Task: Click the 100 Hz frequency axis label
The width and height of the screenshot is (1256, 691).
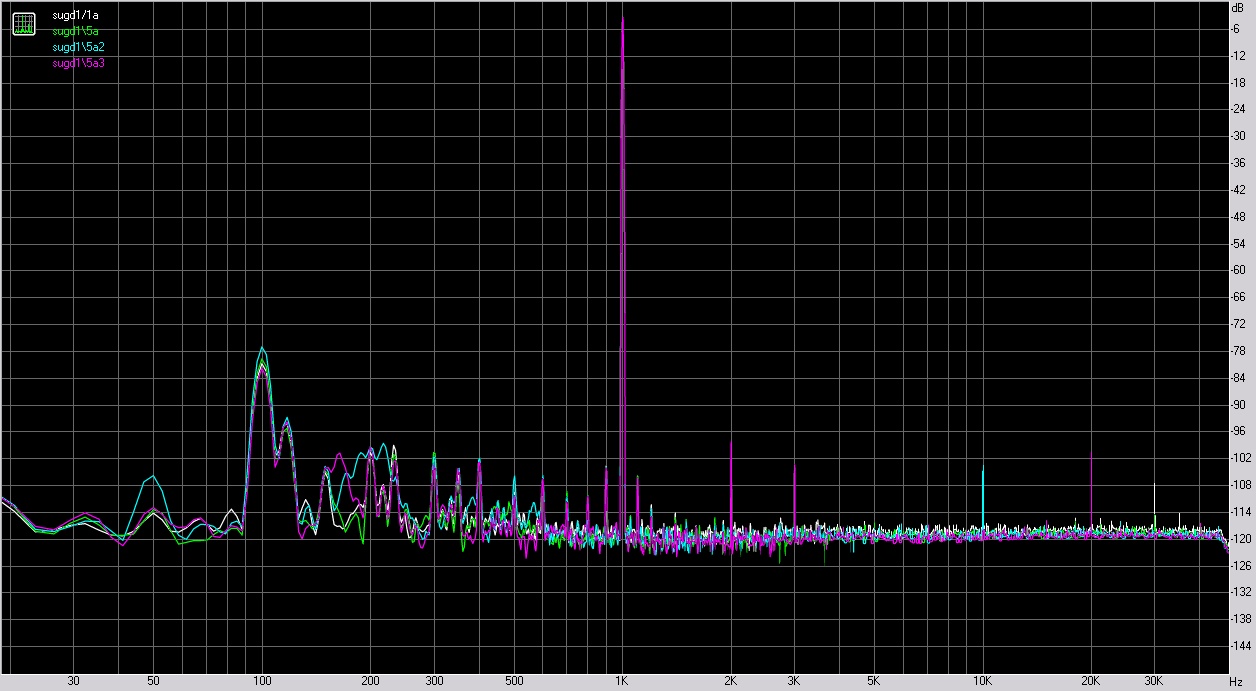Action: tap(262, 682)
